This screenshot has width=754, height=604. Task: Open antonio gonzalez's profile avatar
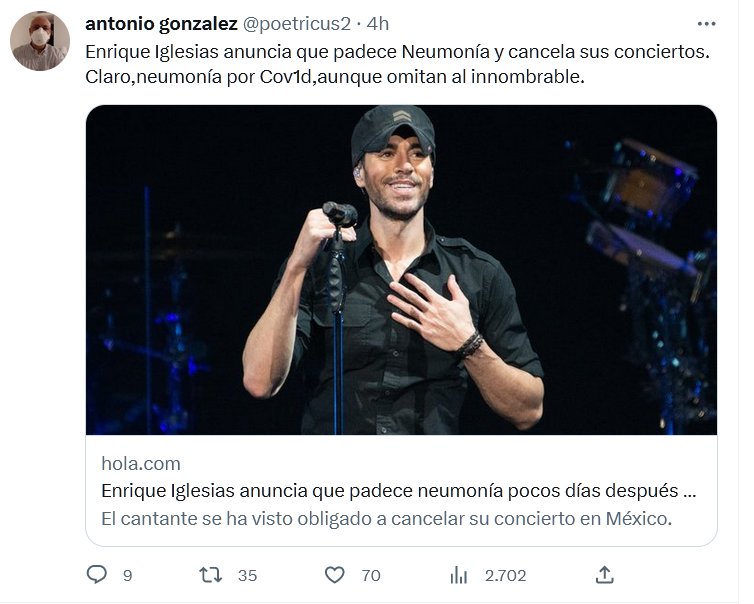click(x=40, y=41)
